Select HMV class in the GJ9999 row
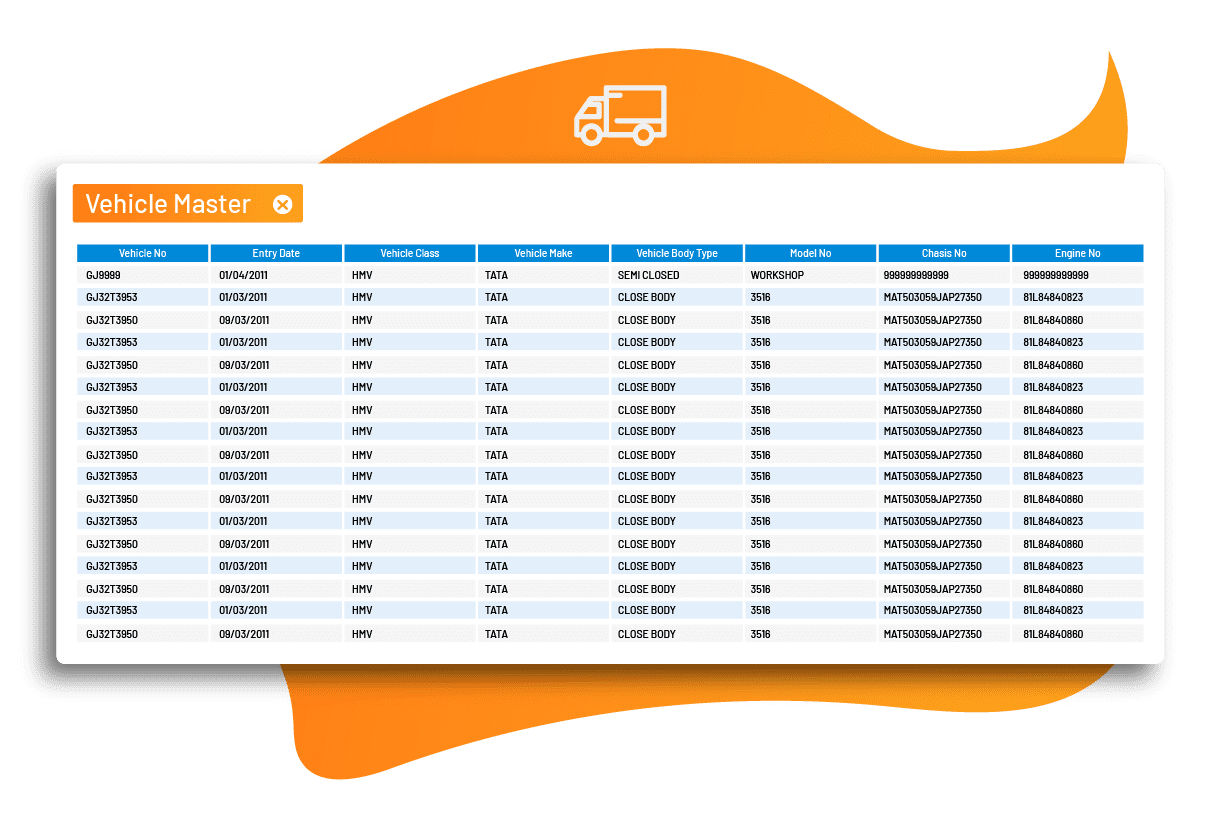The width and height of the screenshot is (1221, 828). tap(362, 275)
